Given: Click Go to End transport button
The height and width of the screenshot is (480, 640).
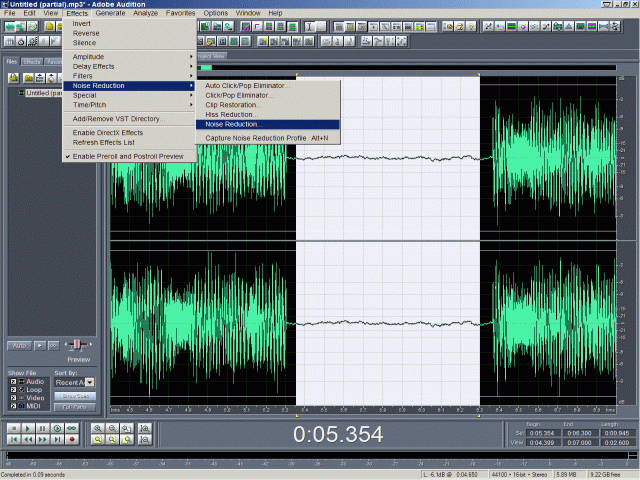Looking at the screenshot, I should tap(57, 440).
